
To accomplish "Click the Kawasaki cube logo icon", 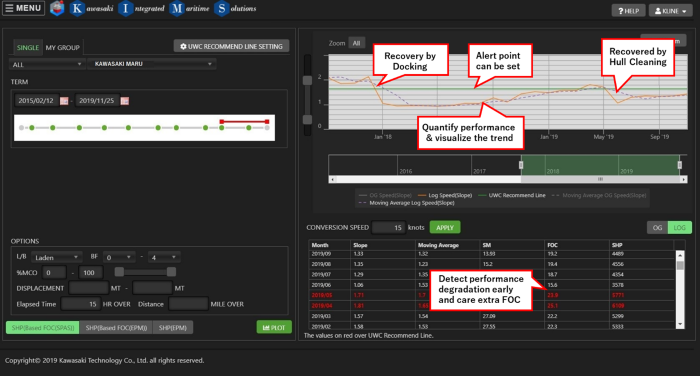I will coord(57,8).
